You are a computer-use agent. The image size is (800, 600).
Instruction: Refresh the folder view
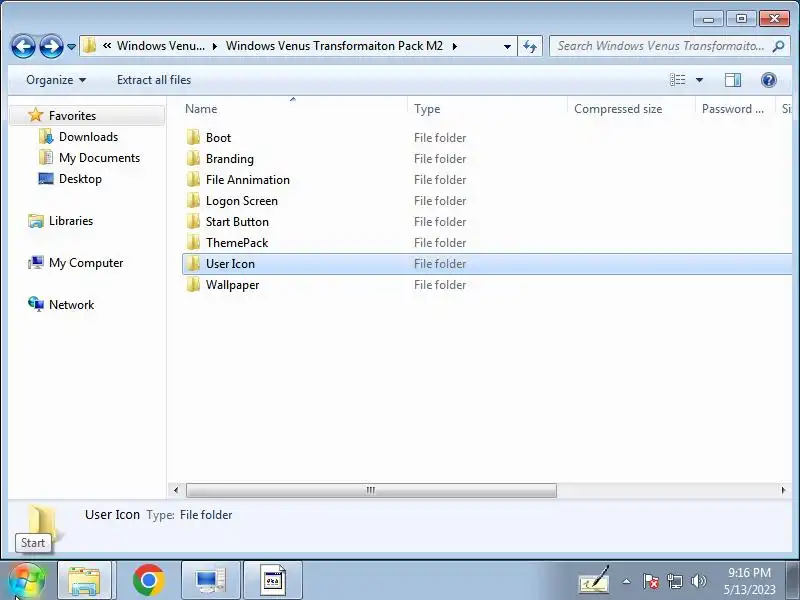pyautogui.click(x=530, y=46)
